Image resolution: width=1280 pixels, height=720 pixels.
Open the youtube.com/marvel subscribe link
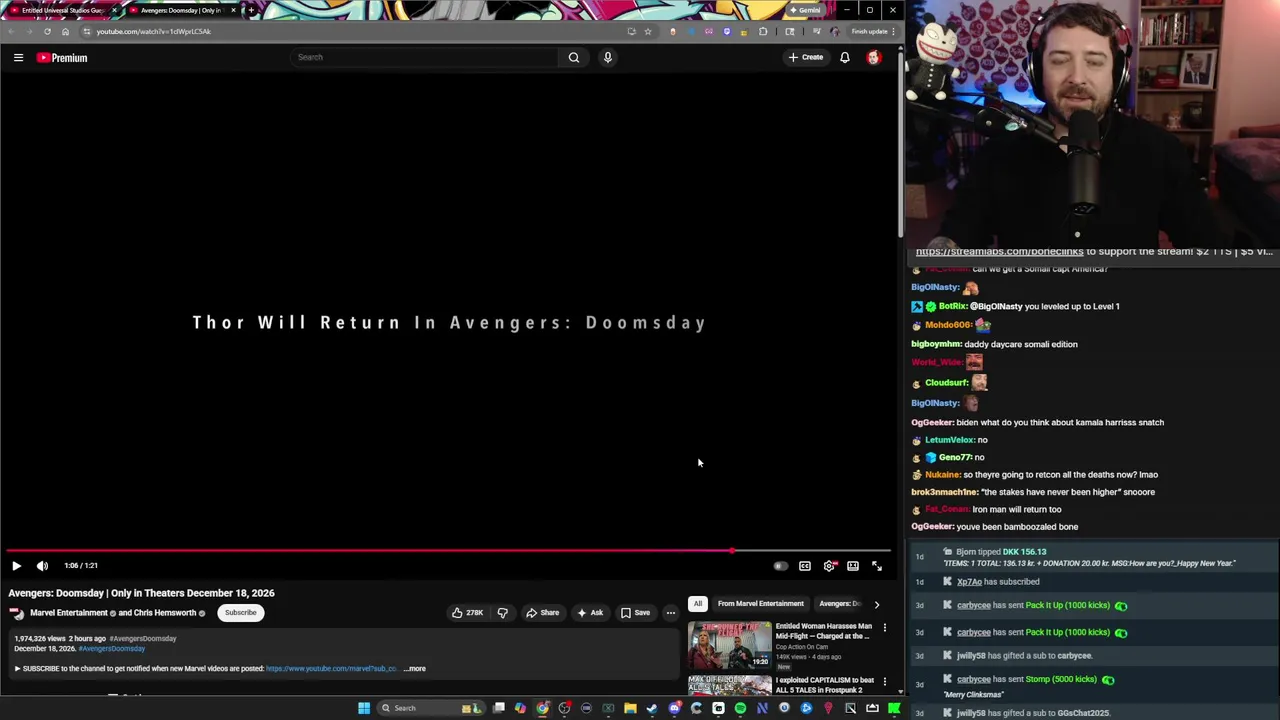pyautogui.click(x=332, y=669)
